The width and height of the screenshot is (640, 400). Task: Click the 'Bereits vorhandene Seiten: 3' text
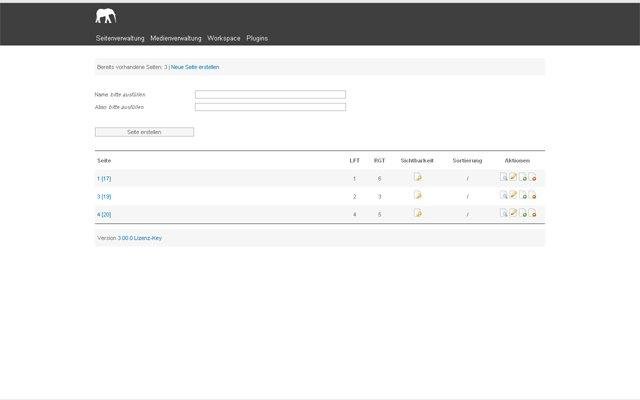pos(132,67)
